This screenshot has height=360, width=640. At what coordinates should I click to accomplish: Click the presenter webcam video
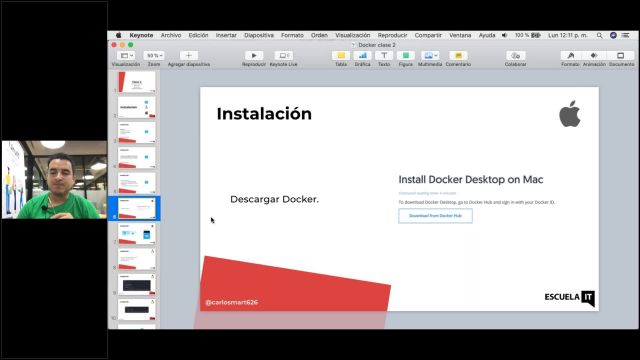(x=54, y=180)
